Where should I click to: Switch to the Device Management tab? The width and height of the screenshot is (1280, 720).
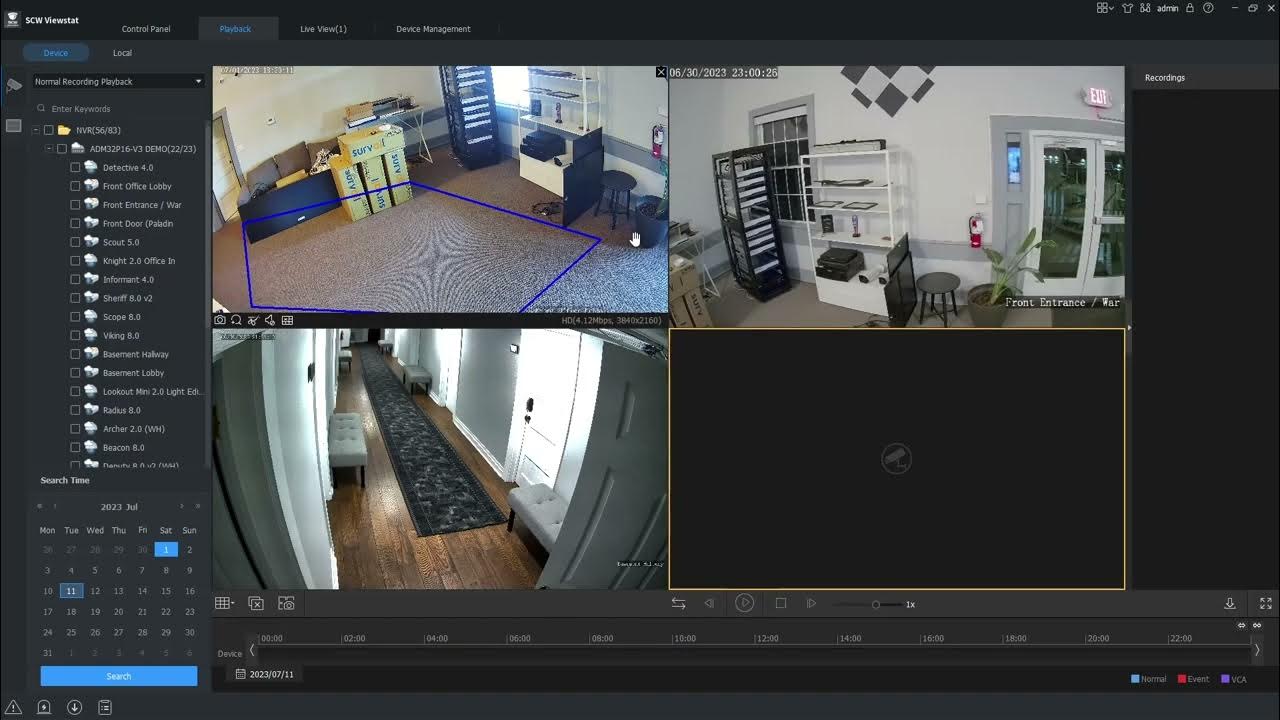pos(433,29)
